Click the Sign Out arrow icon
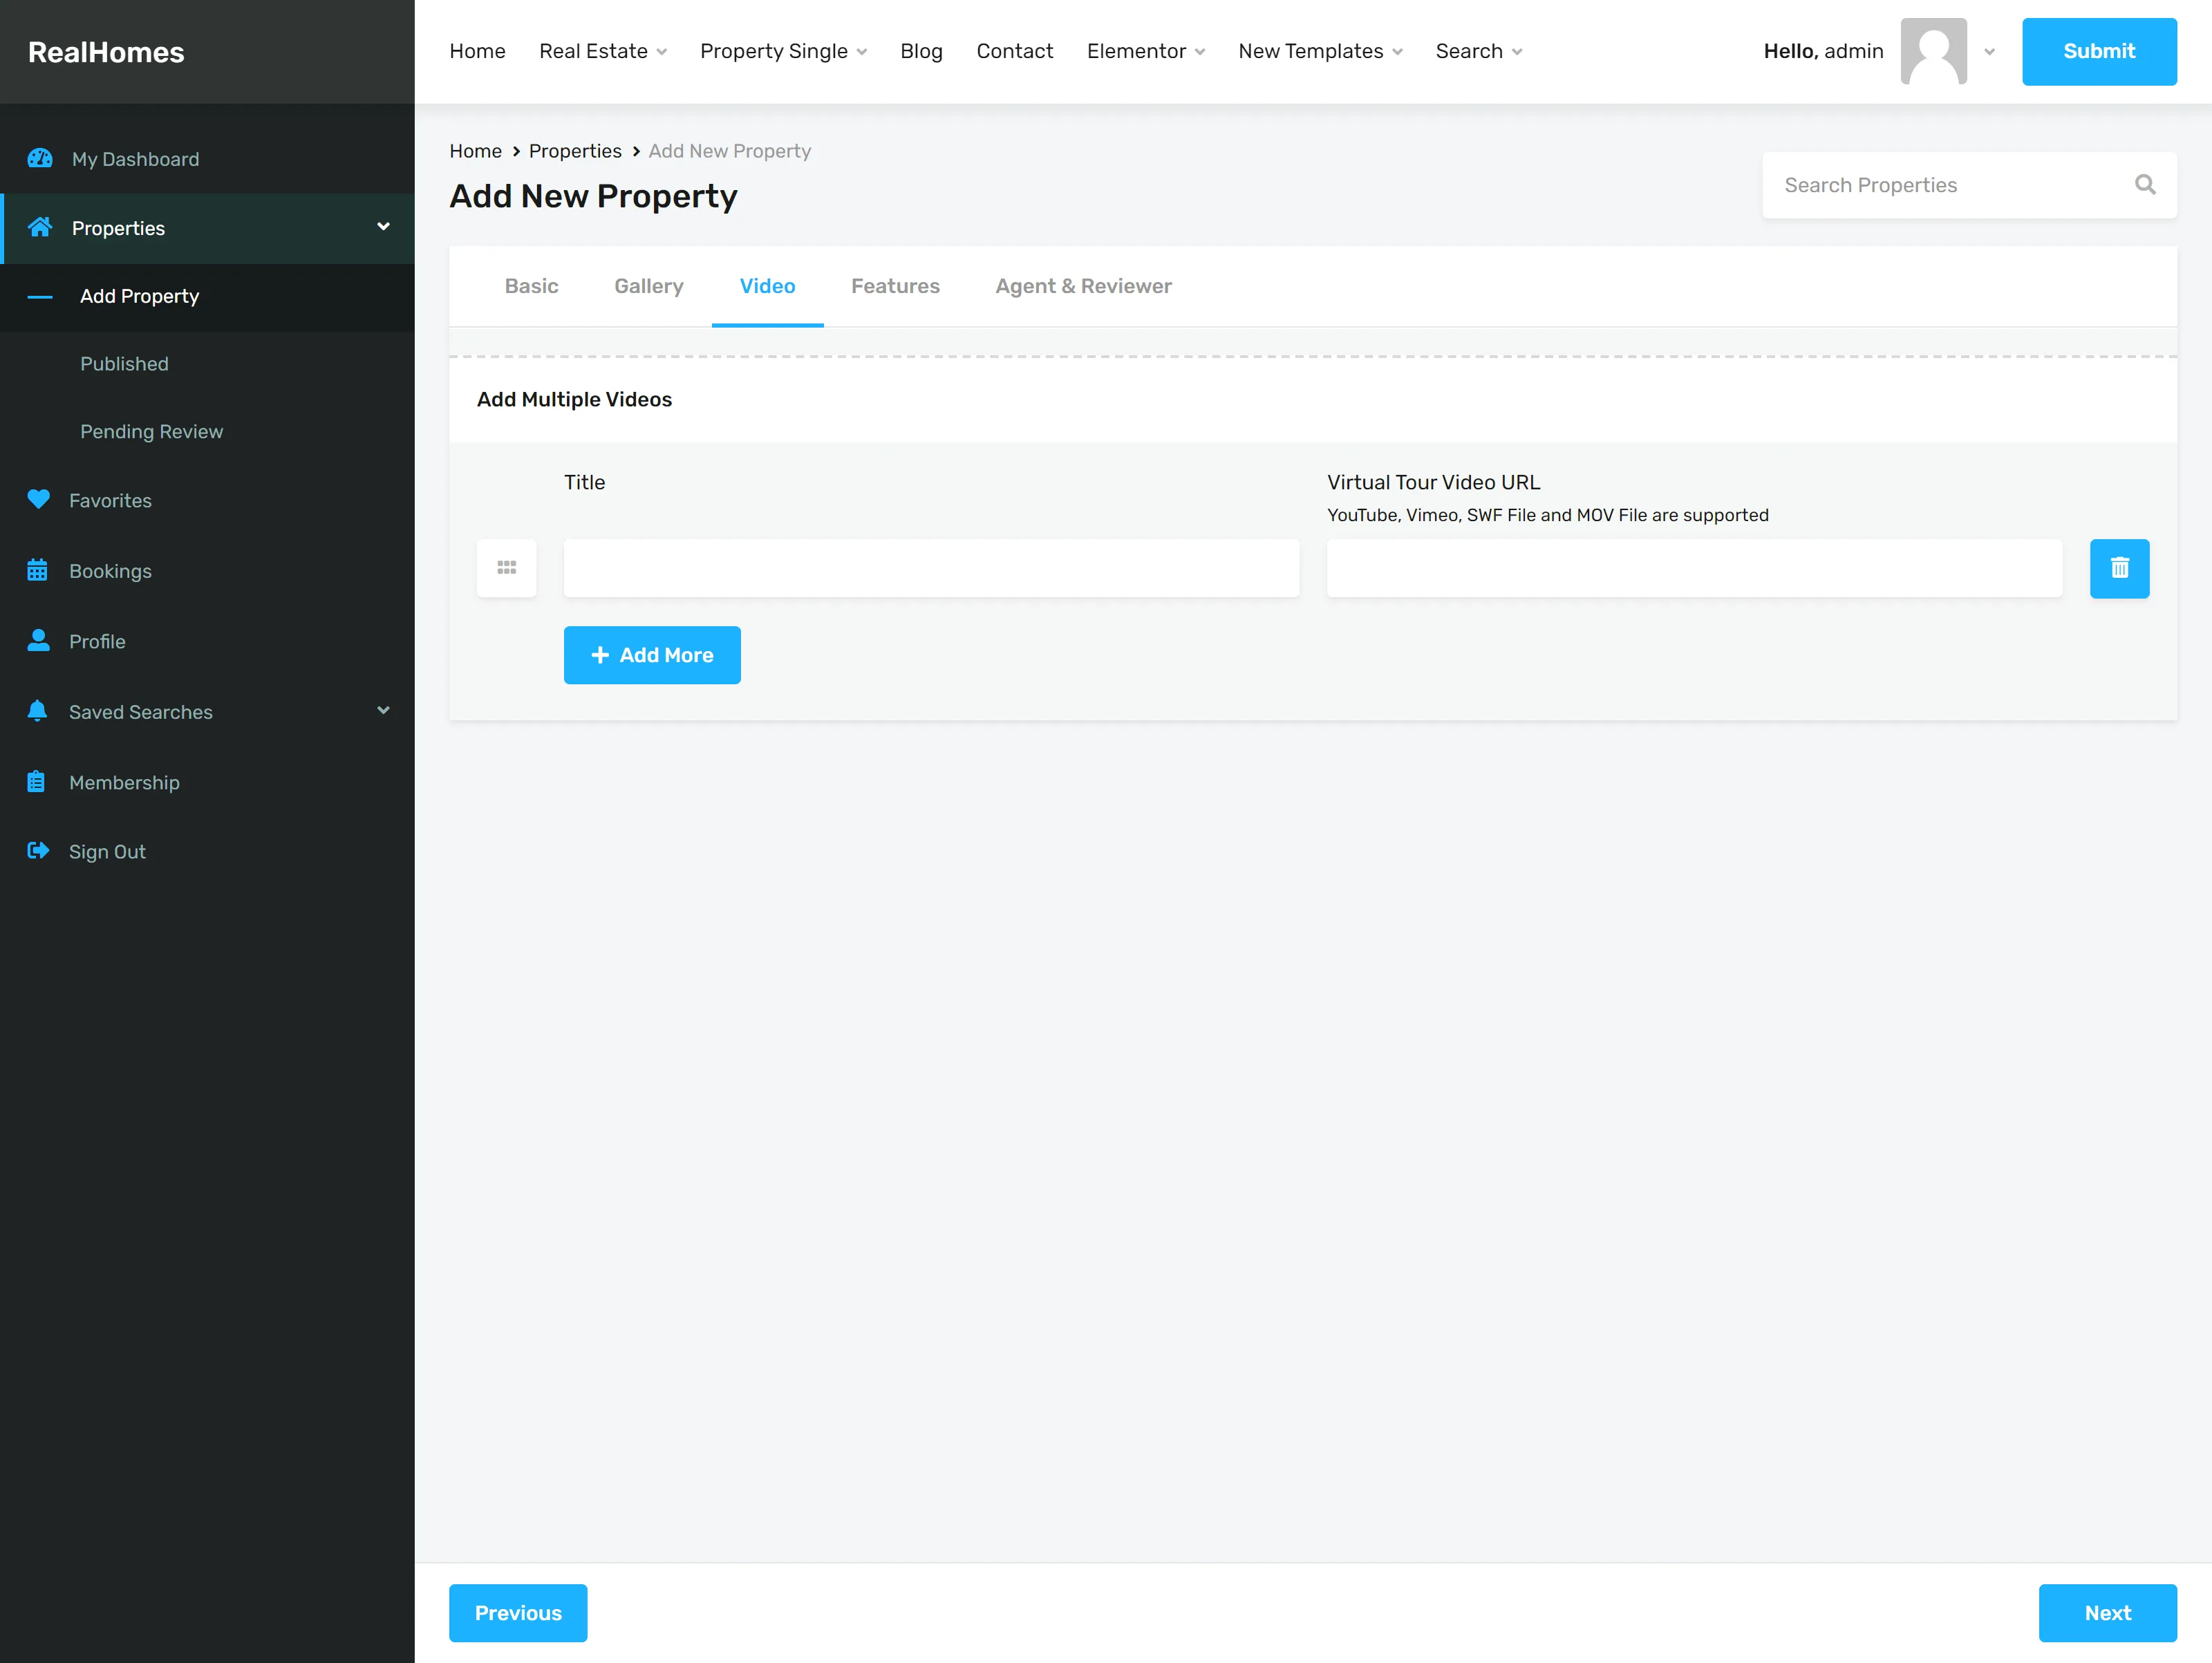 [x=38, y=850]
